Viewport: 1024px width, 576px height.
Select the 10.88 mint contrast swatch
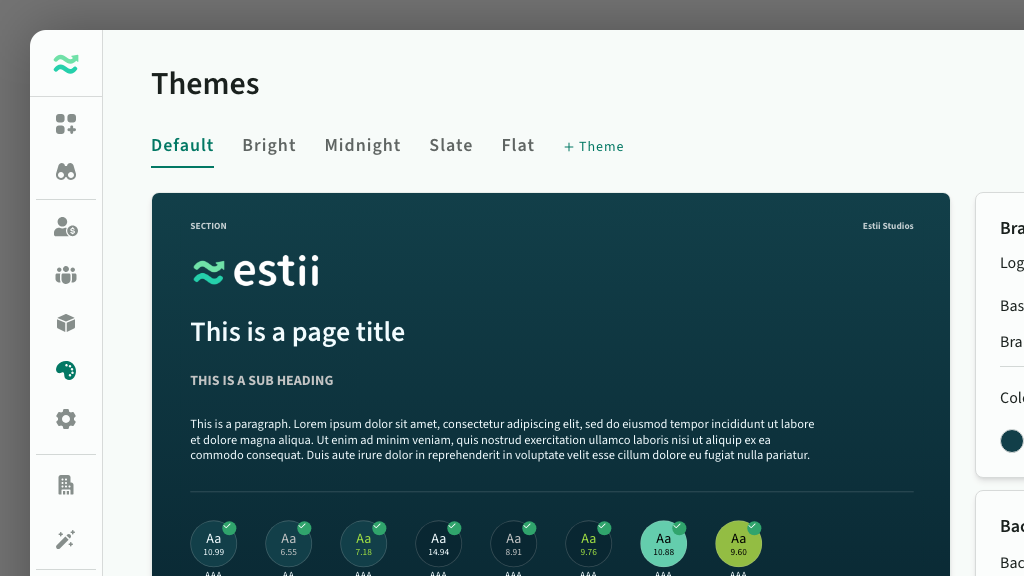[x=663, y=544]
